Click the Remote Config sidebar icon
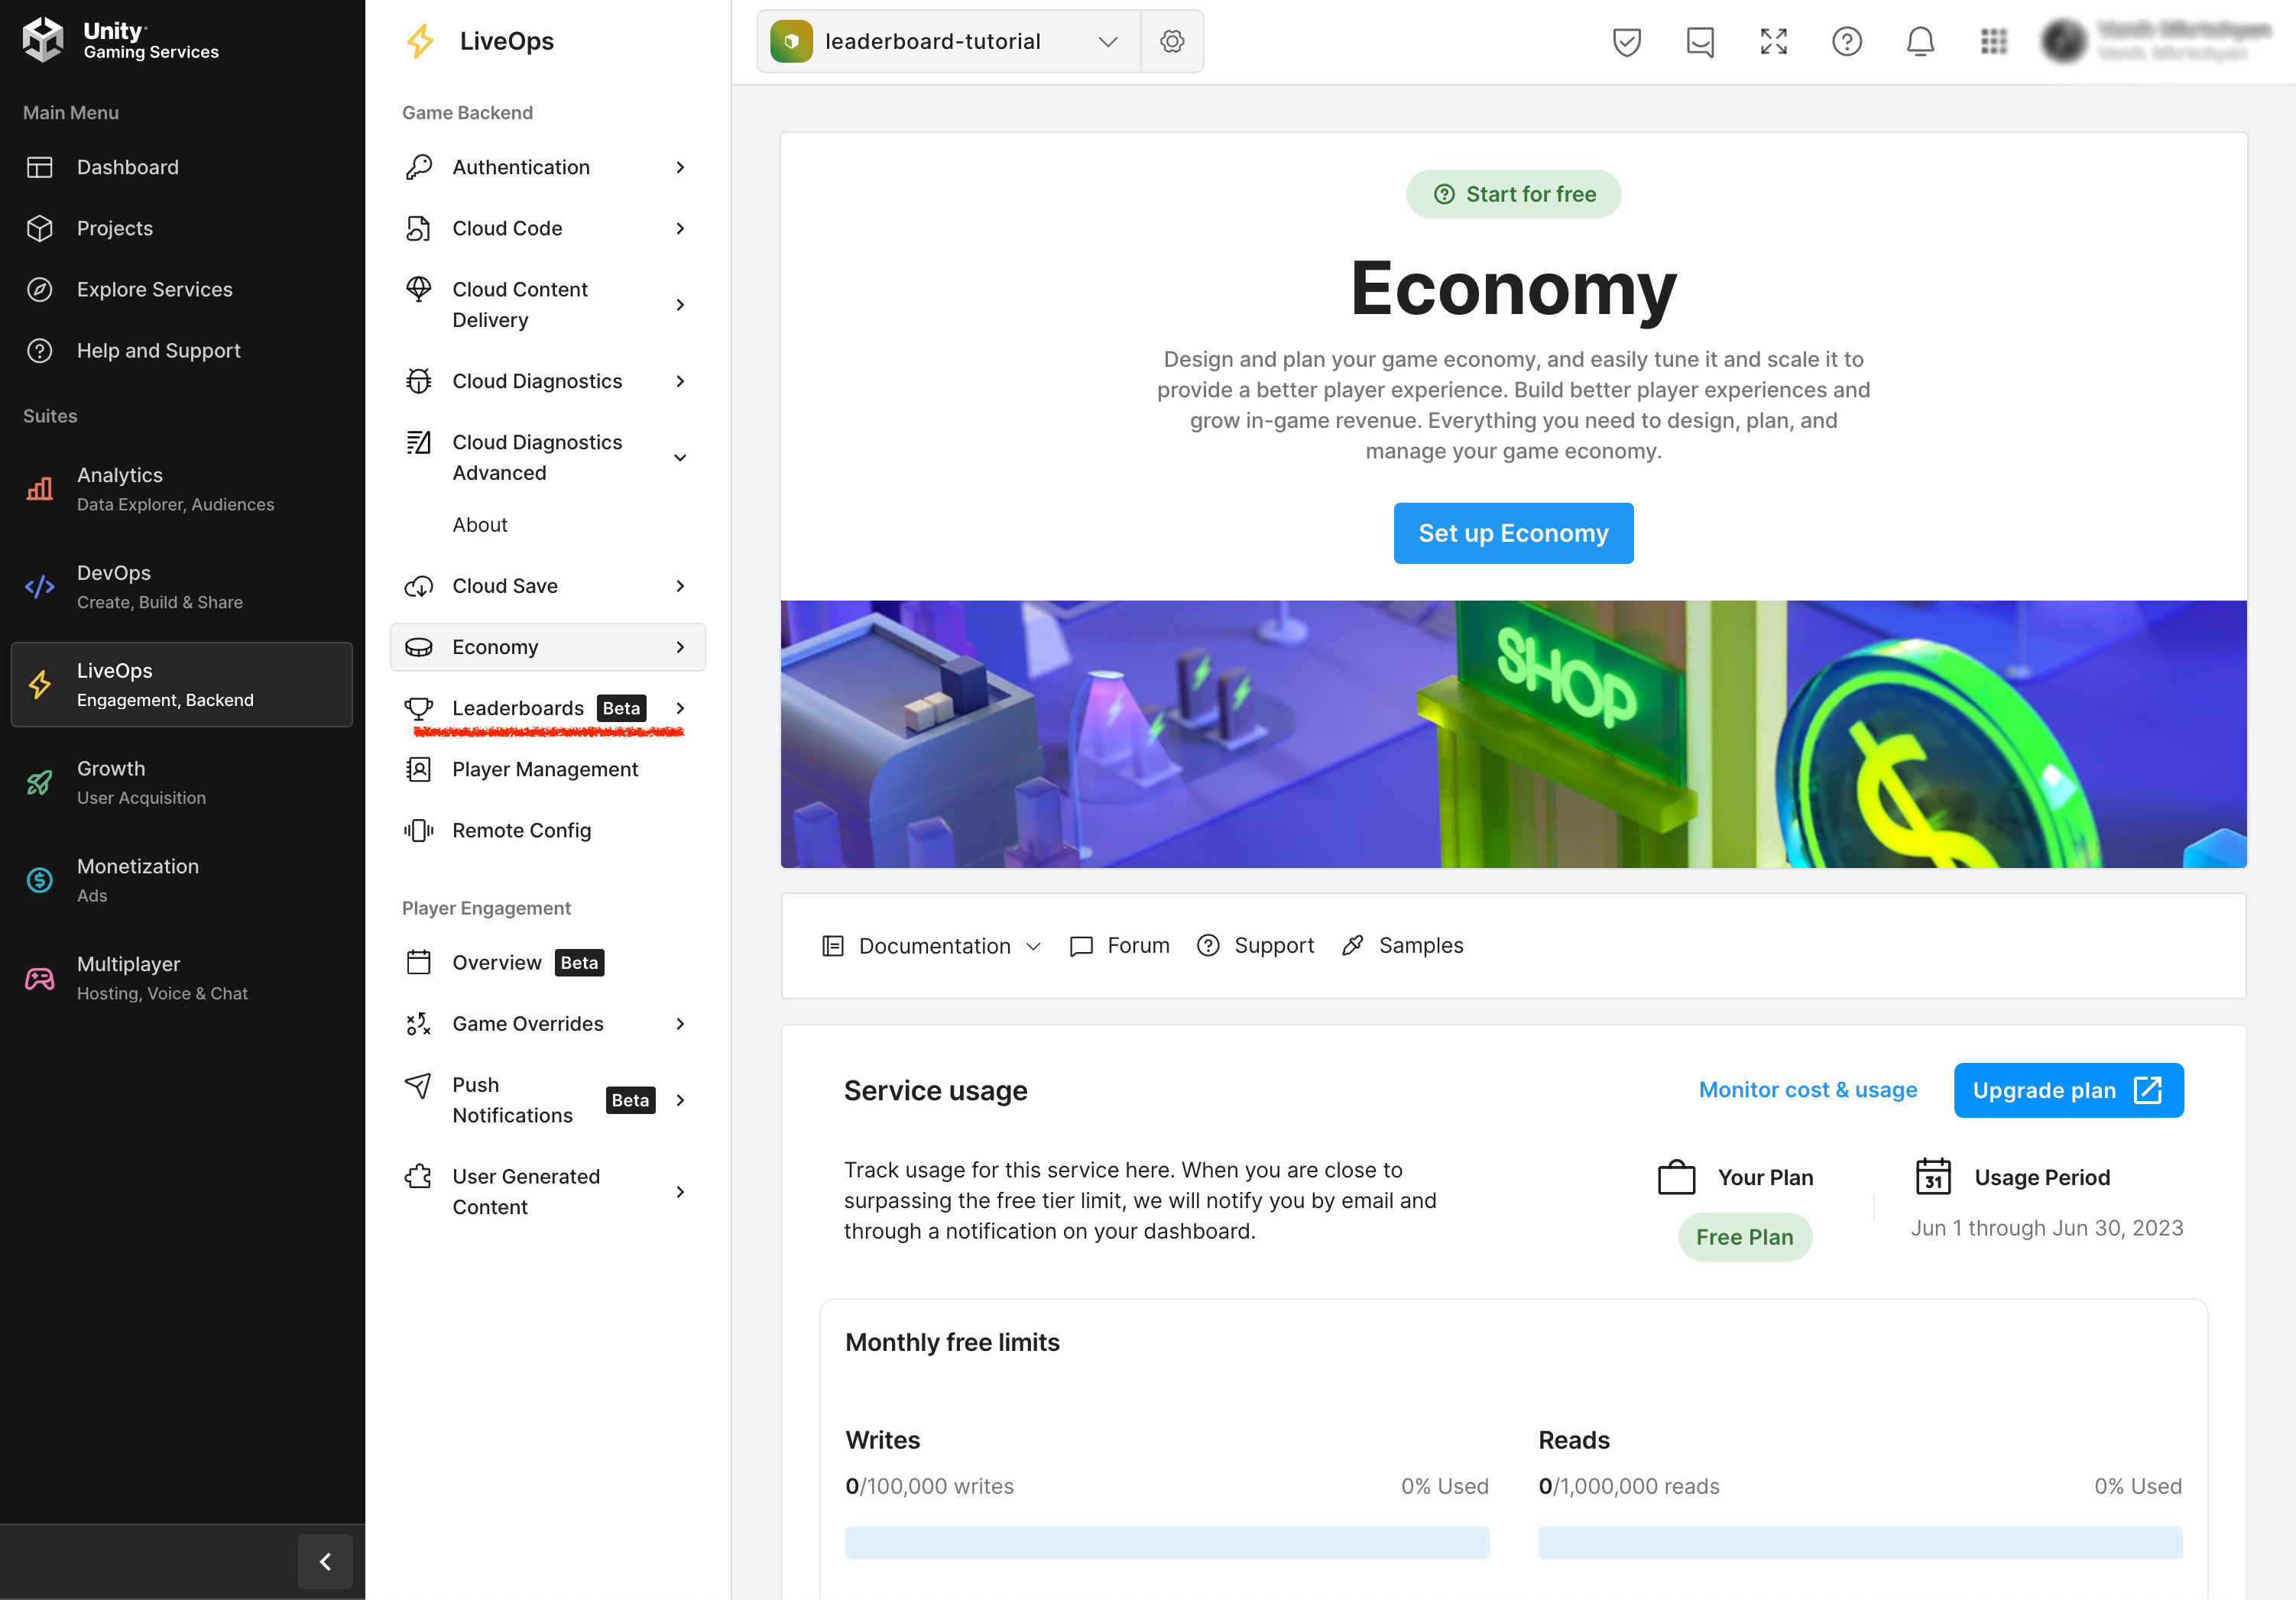This screenshot has width=2296, height=1600. point(419,831)
